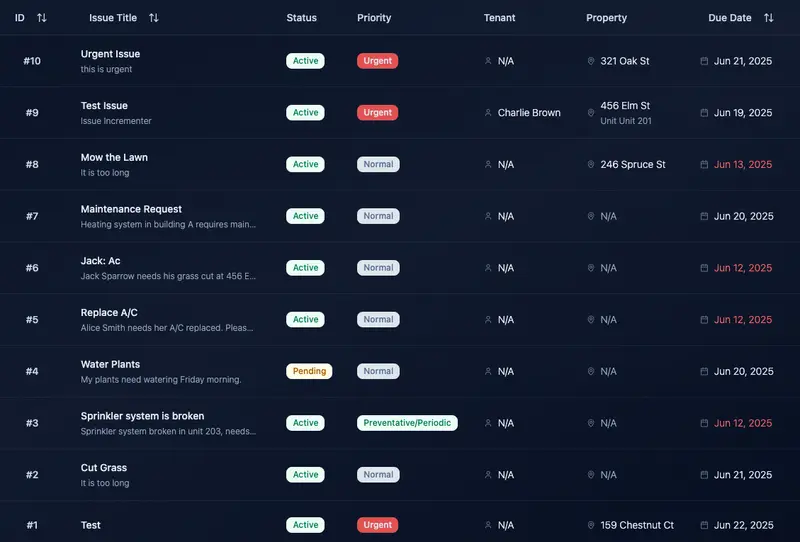This screenshot has height=542, width=800.
Task: Click the Priority column header
Action: [x=374, y=18]
